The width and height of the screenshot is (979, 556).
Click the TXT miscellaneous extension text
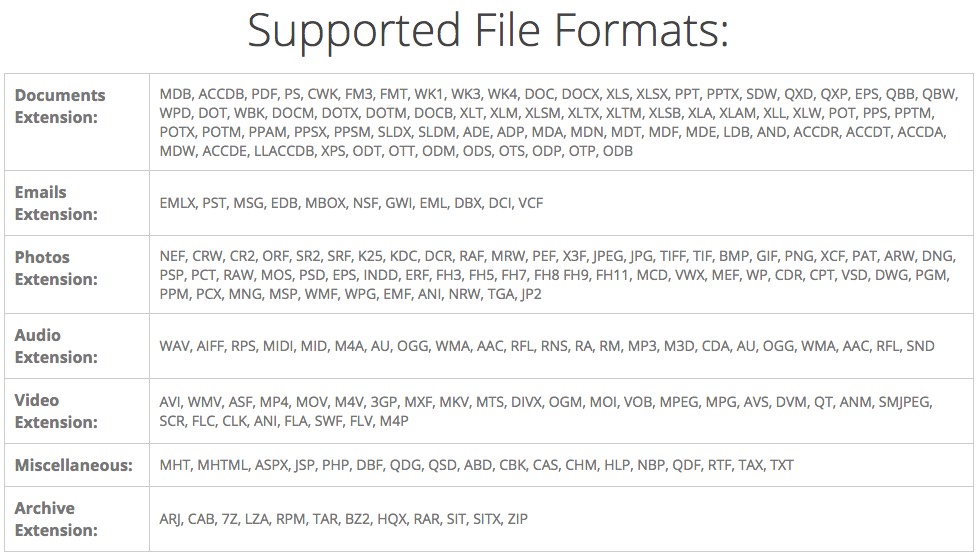(x=781, y=465)
